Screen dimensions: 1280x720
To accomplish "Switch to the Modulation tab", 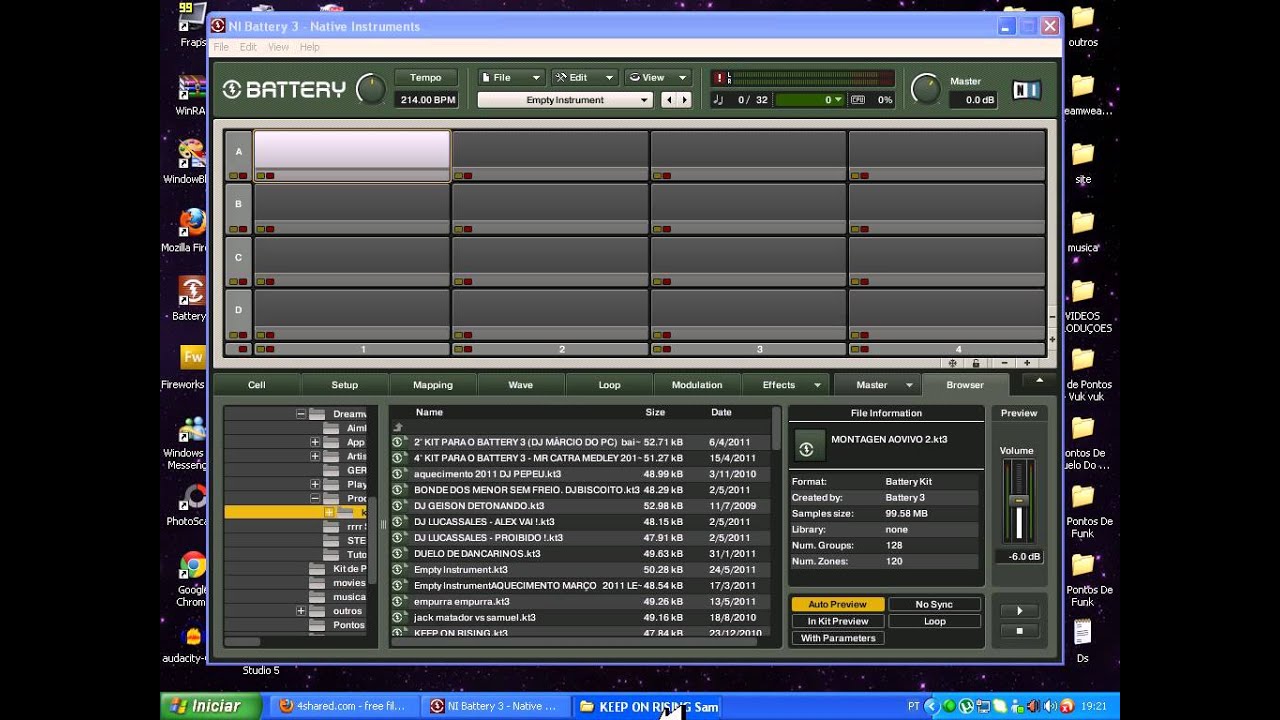I will click(x=697, y=385).
